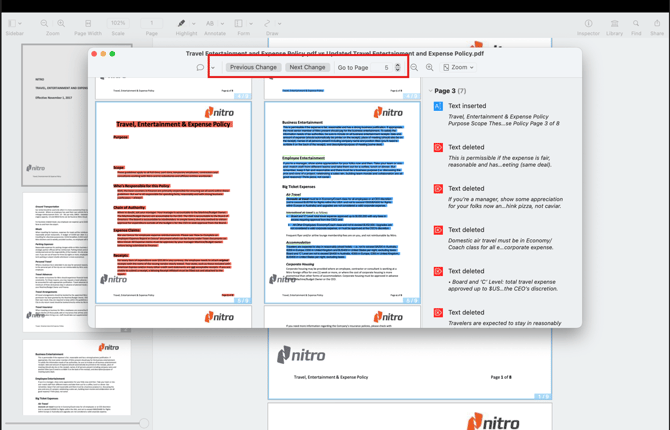
Task: Open the comment filter dropdown arrow
Action: pos(213,68)
